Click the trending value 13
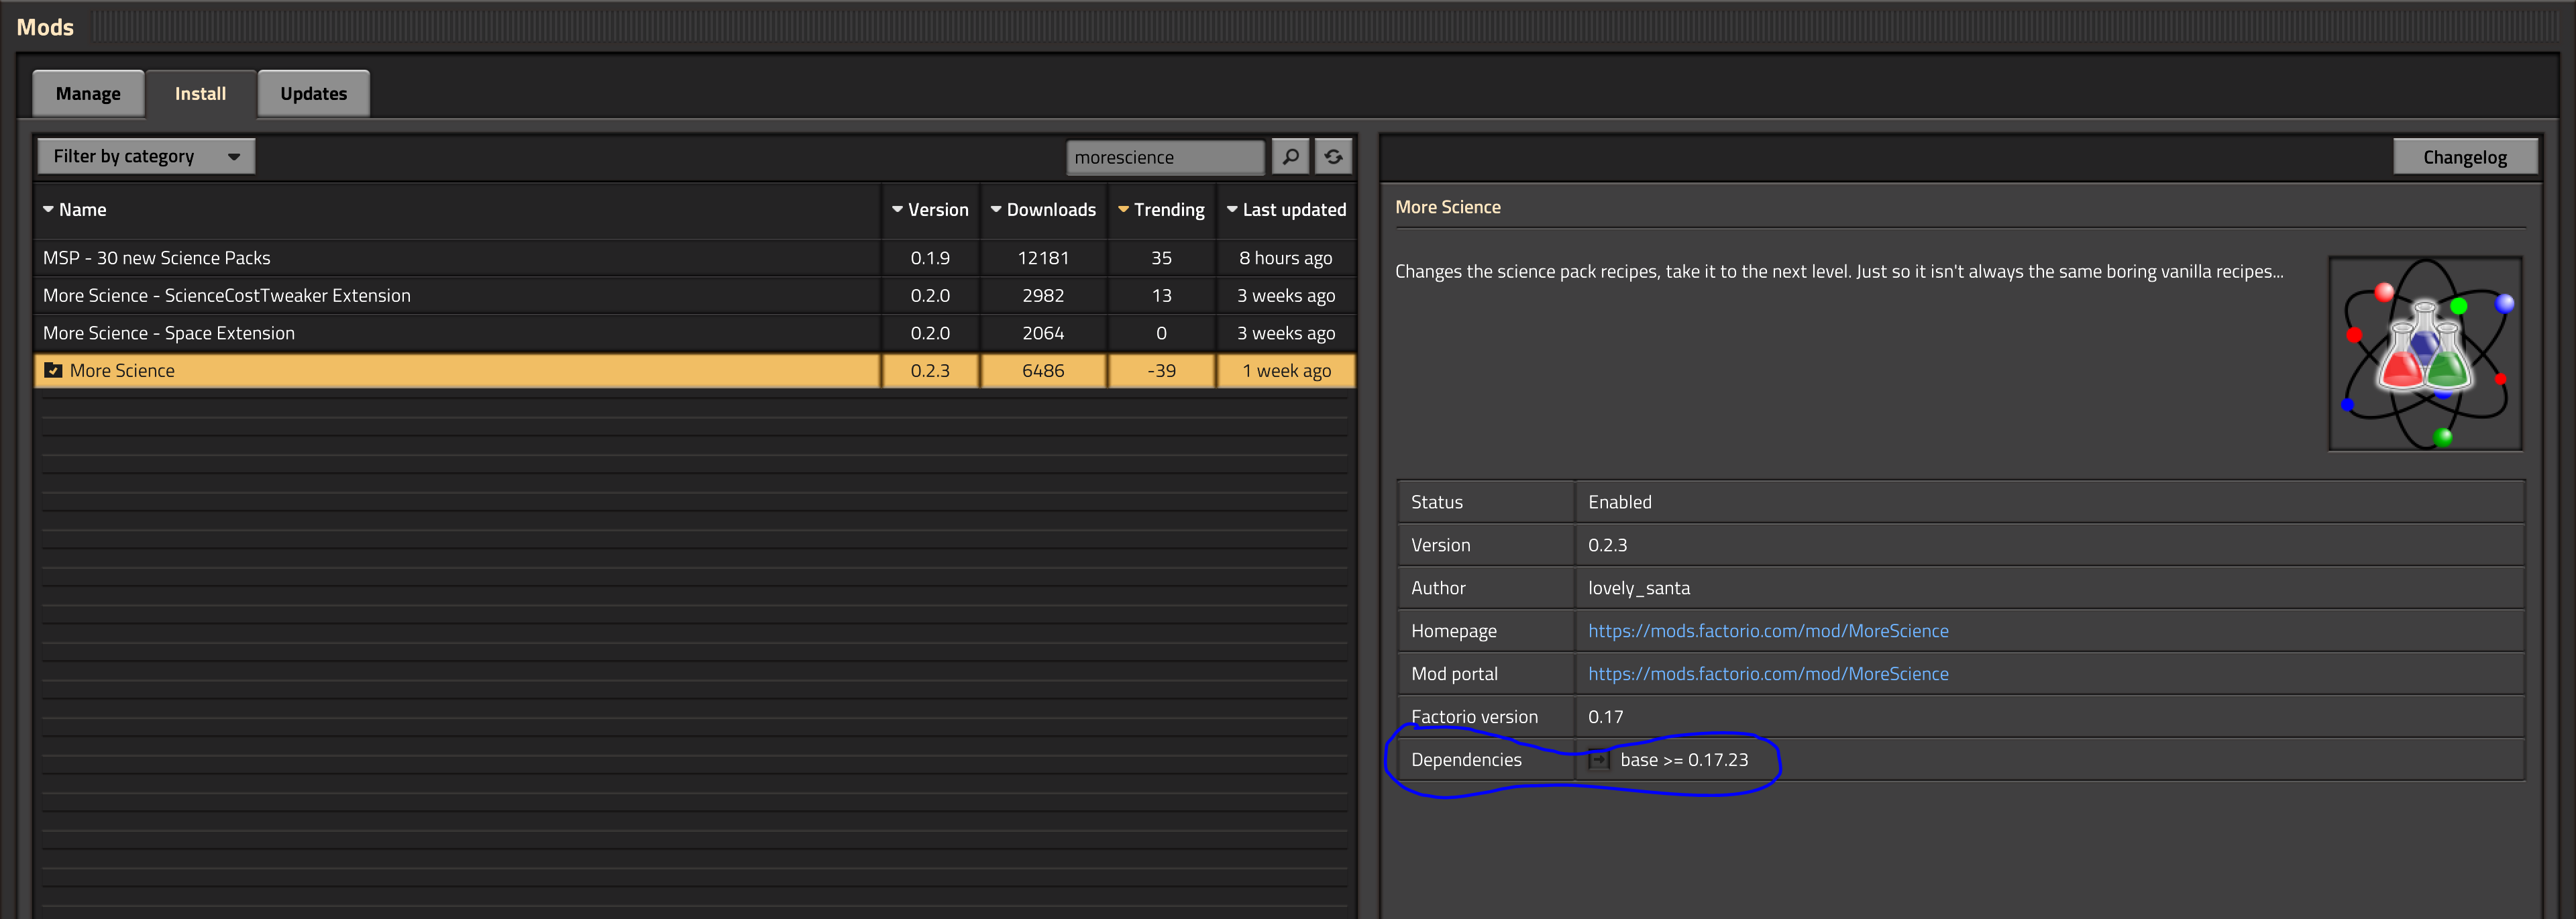 point(1161,296)
